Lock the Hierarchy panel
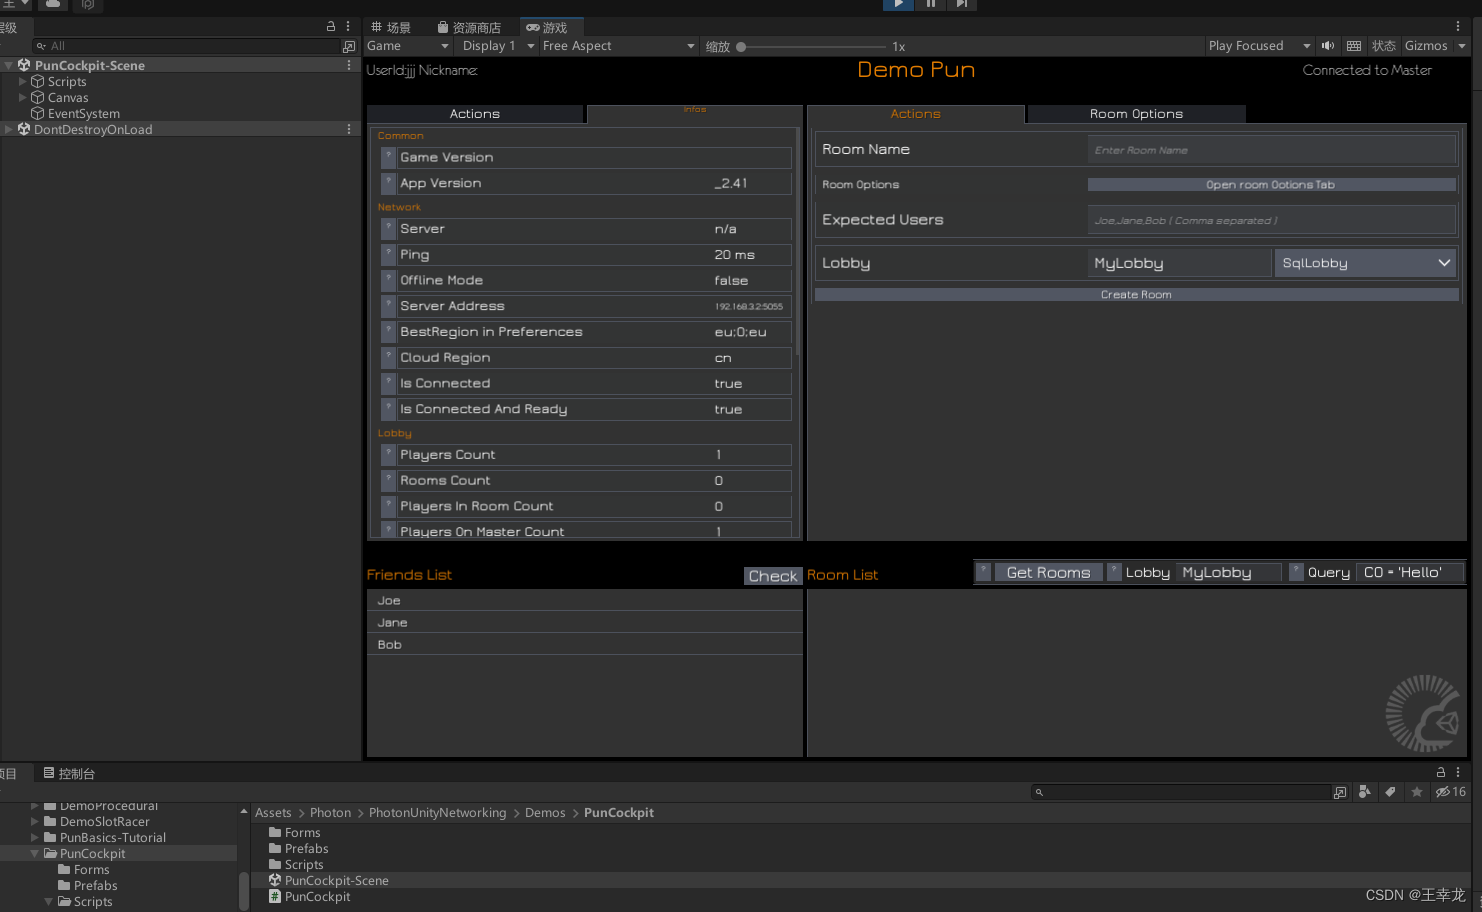 331,27
